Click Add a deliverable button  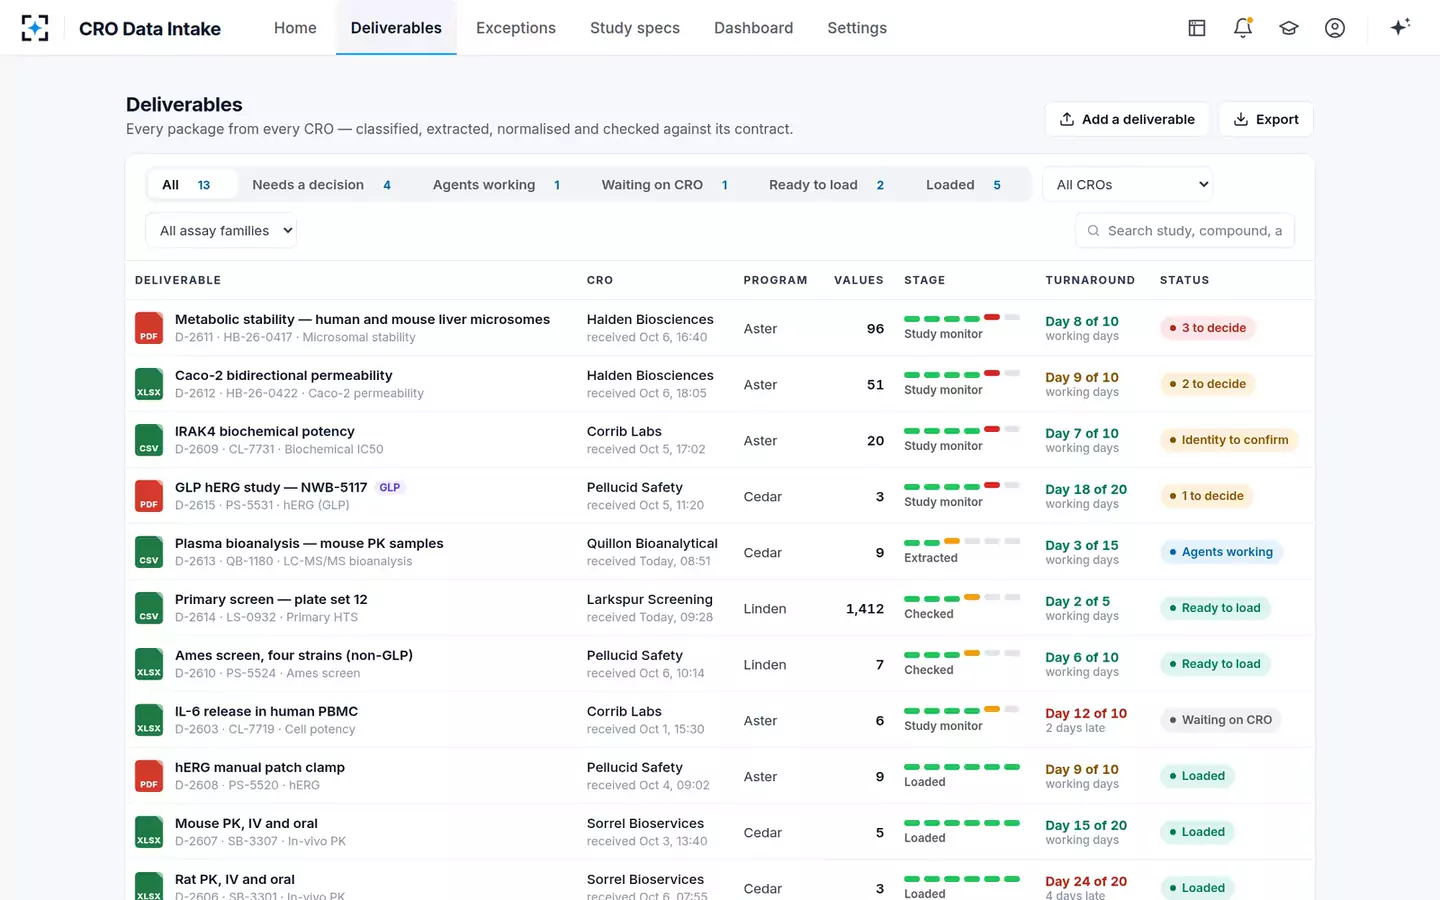coord(1127,119)
